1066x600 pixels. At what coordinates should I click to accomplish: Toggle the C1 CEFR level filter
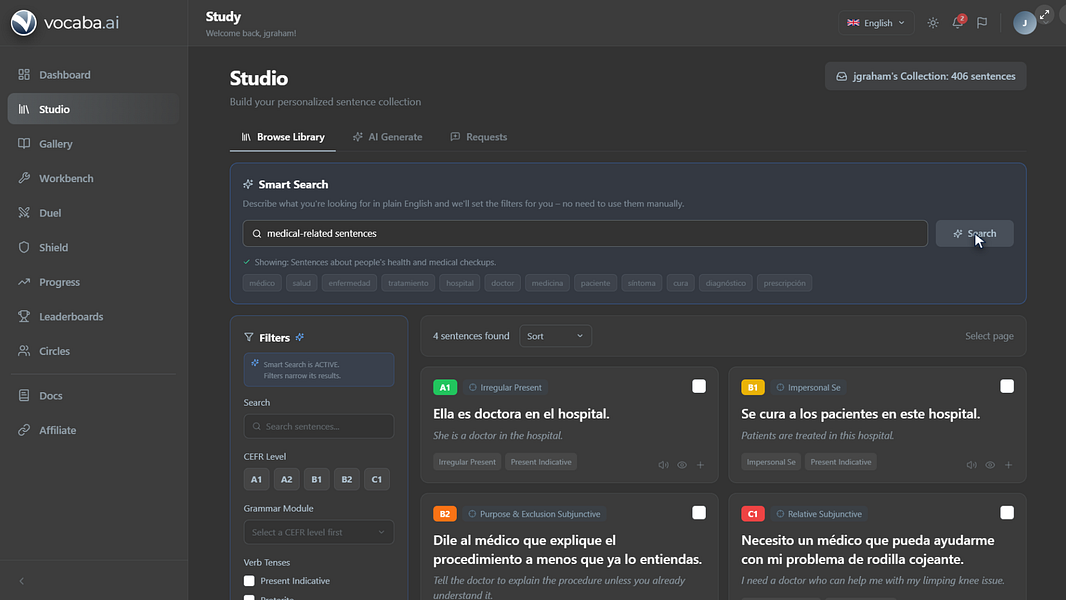pyautogui.click(x=377, y=479)
